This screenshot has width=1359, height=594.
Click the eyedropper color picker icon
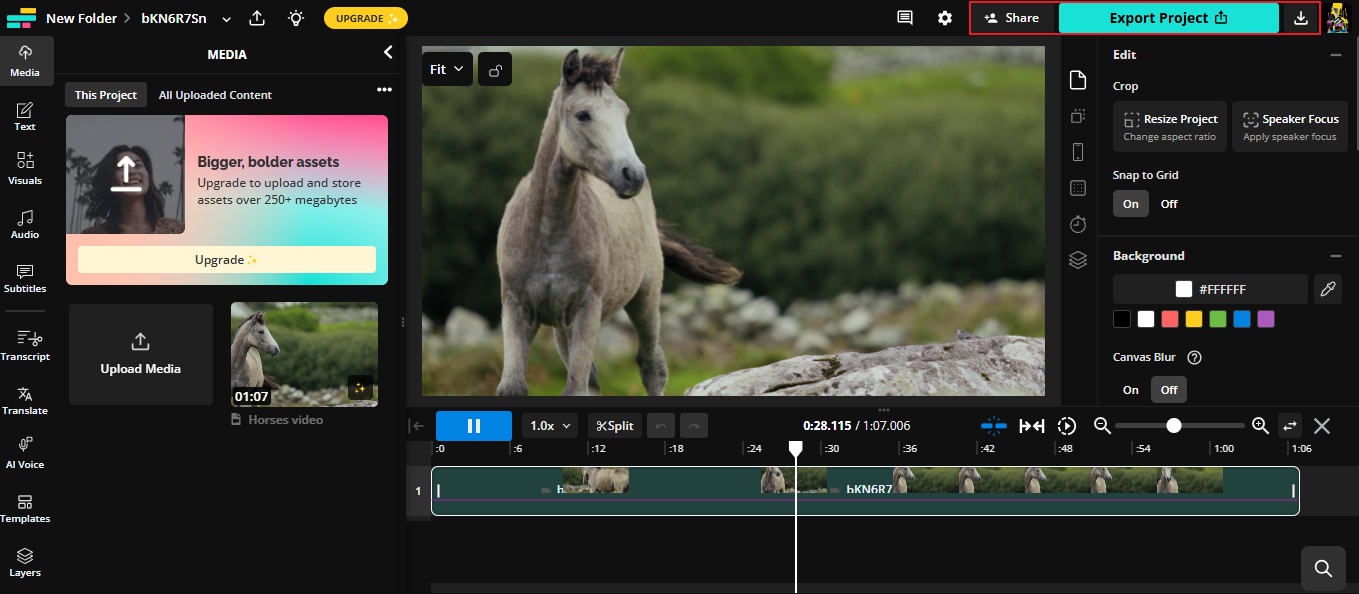[x=1327, y=289]
